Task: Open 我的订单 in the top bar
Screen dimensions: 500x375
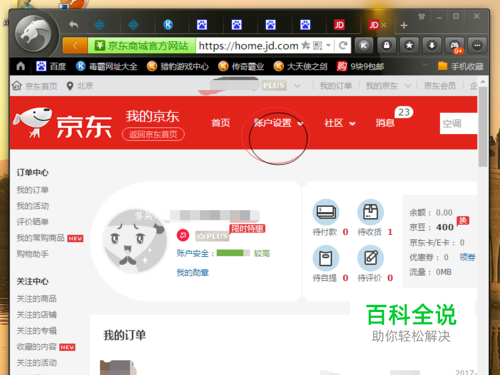Action: 336,86
